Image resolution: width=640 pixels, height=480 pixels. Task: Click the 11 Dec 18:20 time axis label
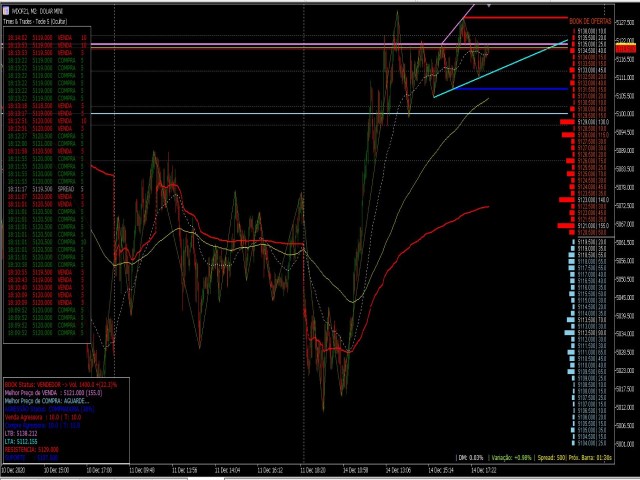pos(313,470)
